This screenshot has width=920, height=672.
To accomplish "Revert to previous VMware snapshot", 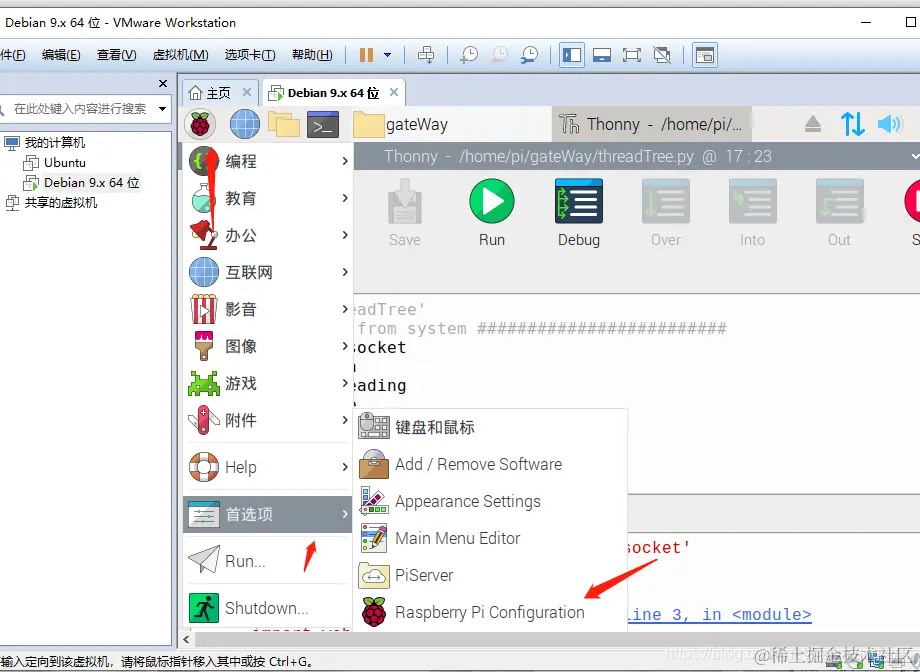I will 499,55.
